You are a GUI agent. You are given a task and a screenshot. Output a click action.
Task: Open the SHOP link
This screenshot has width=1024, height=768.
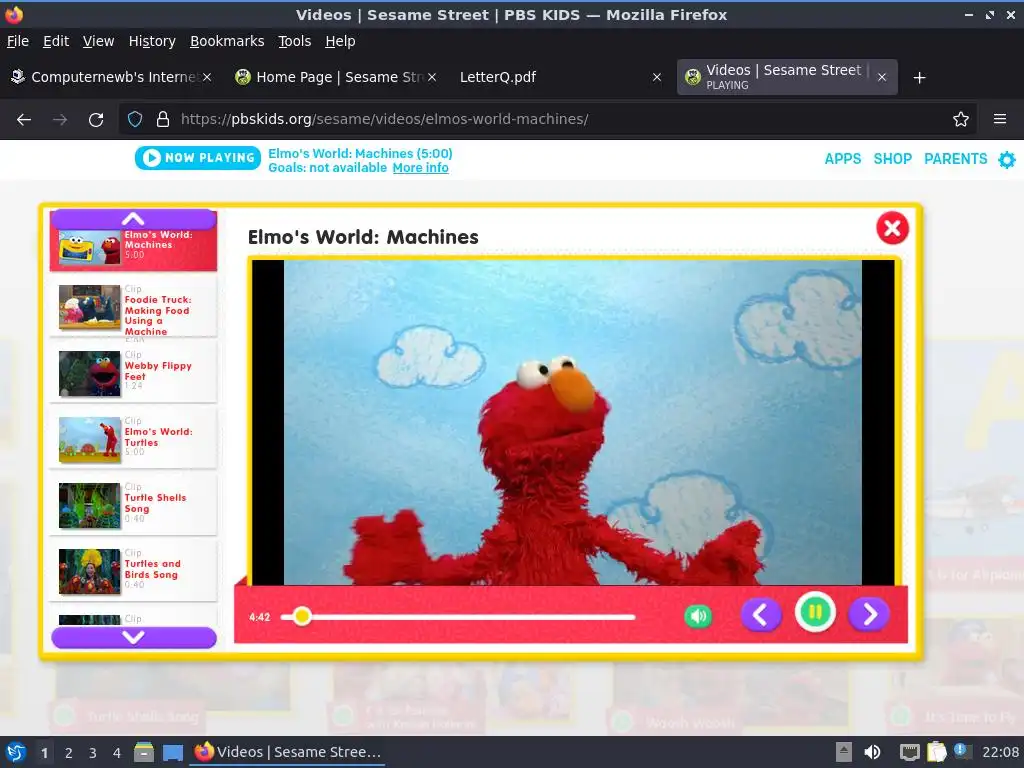tap(893, 159)
